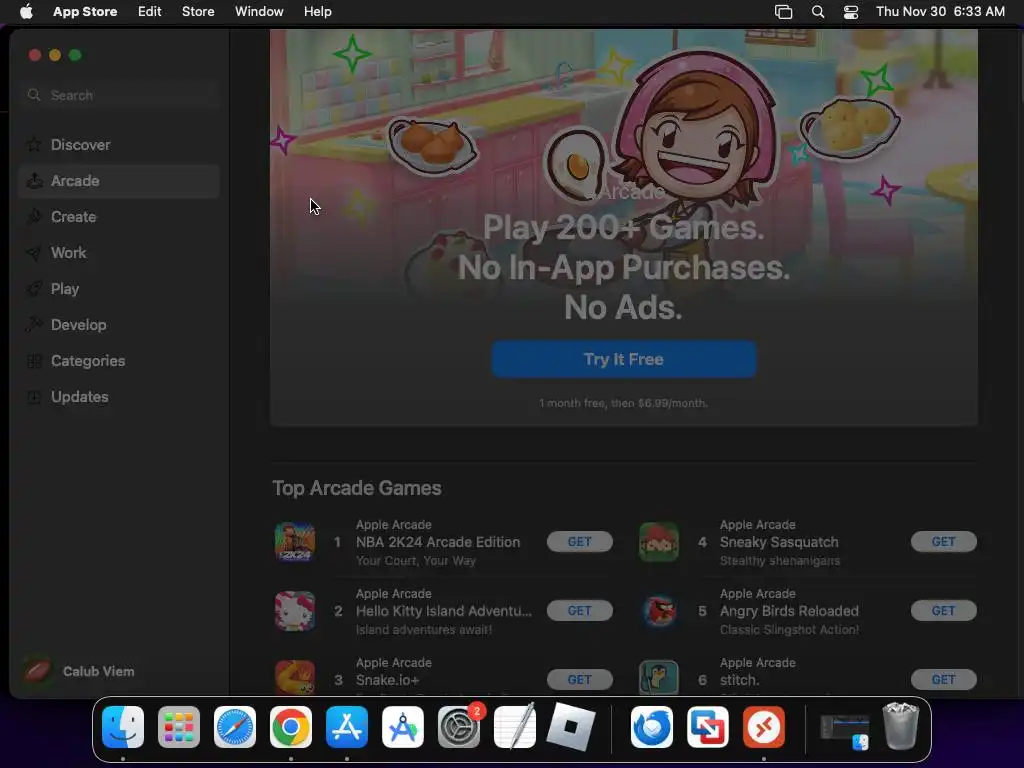Select Arcade in the sidebar
The height and width of the screenshot is (768, 1024).
tap(119, 181)
